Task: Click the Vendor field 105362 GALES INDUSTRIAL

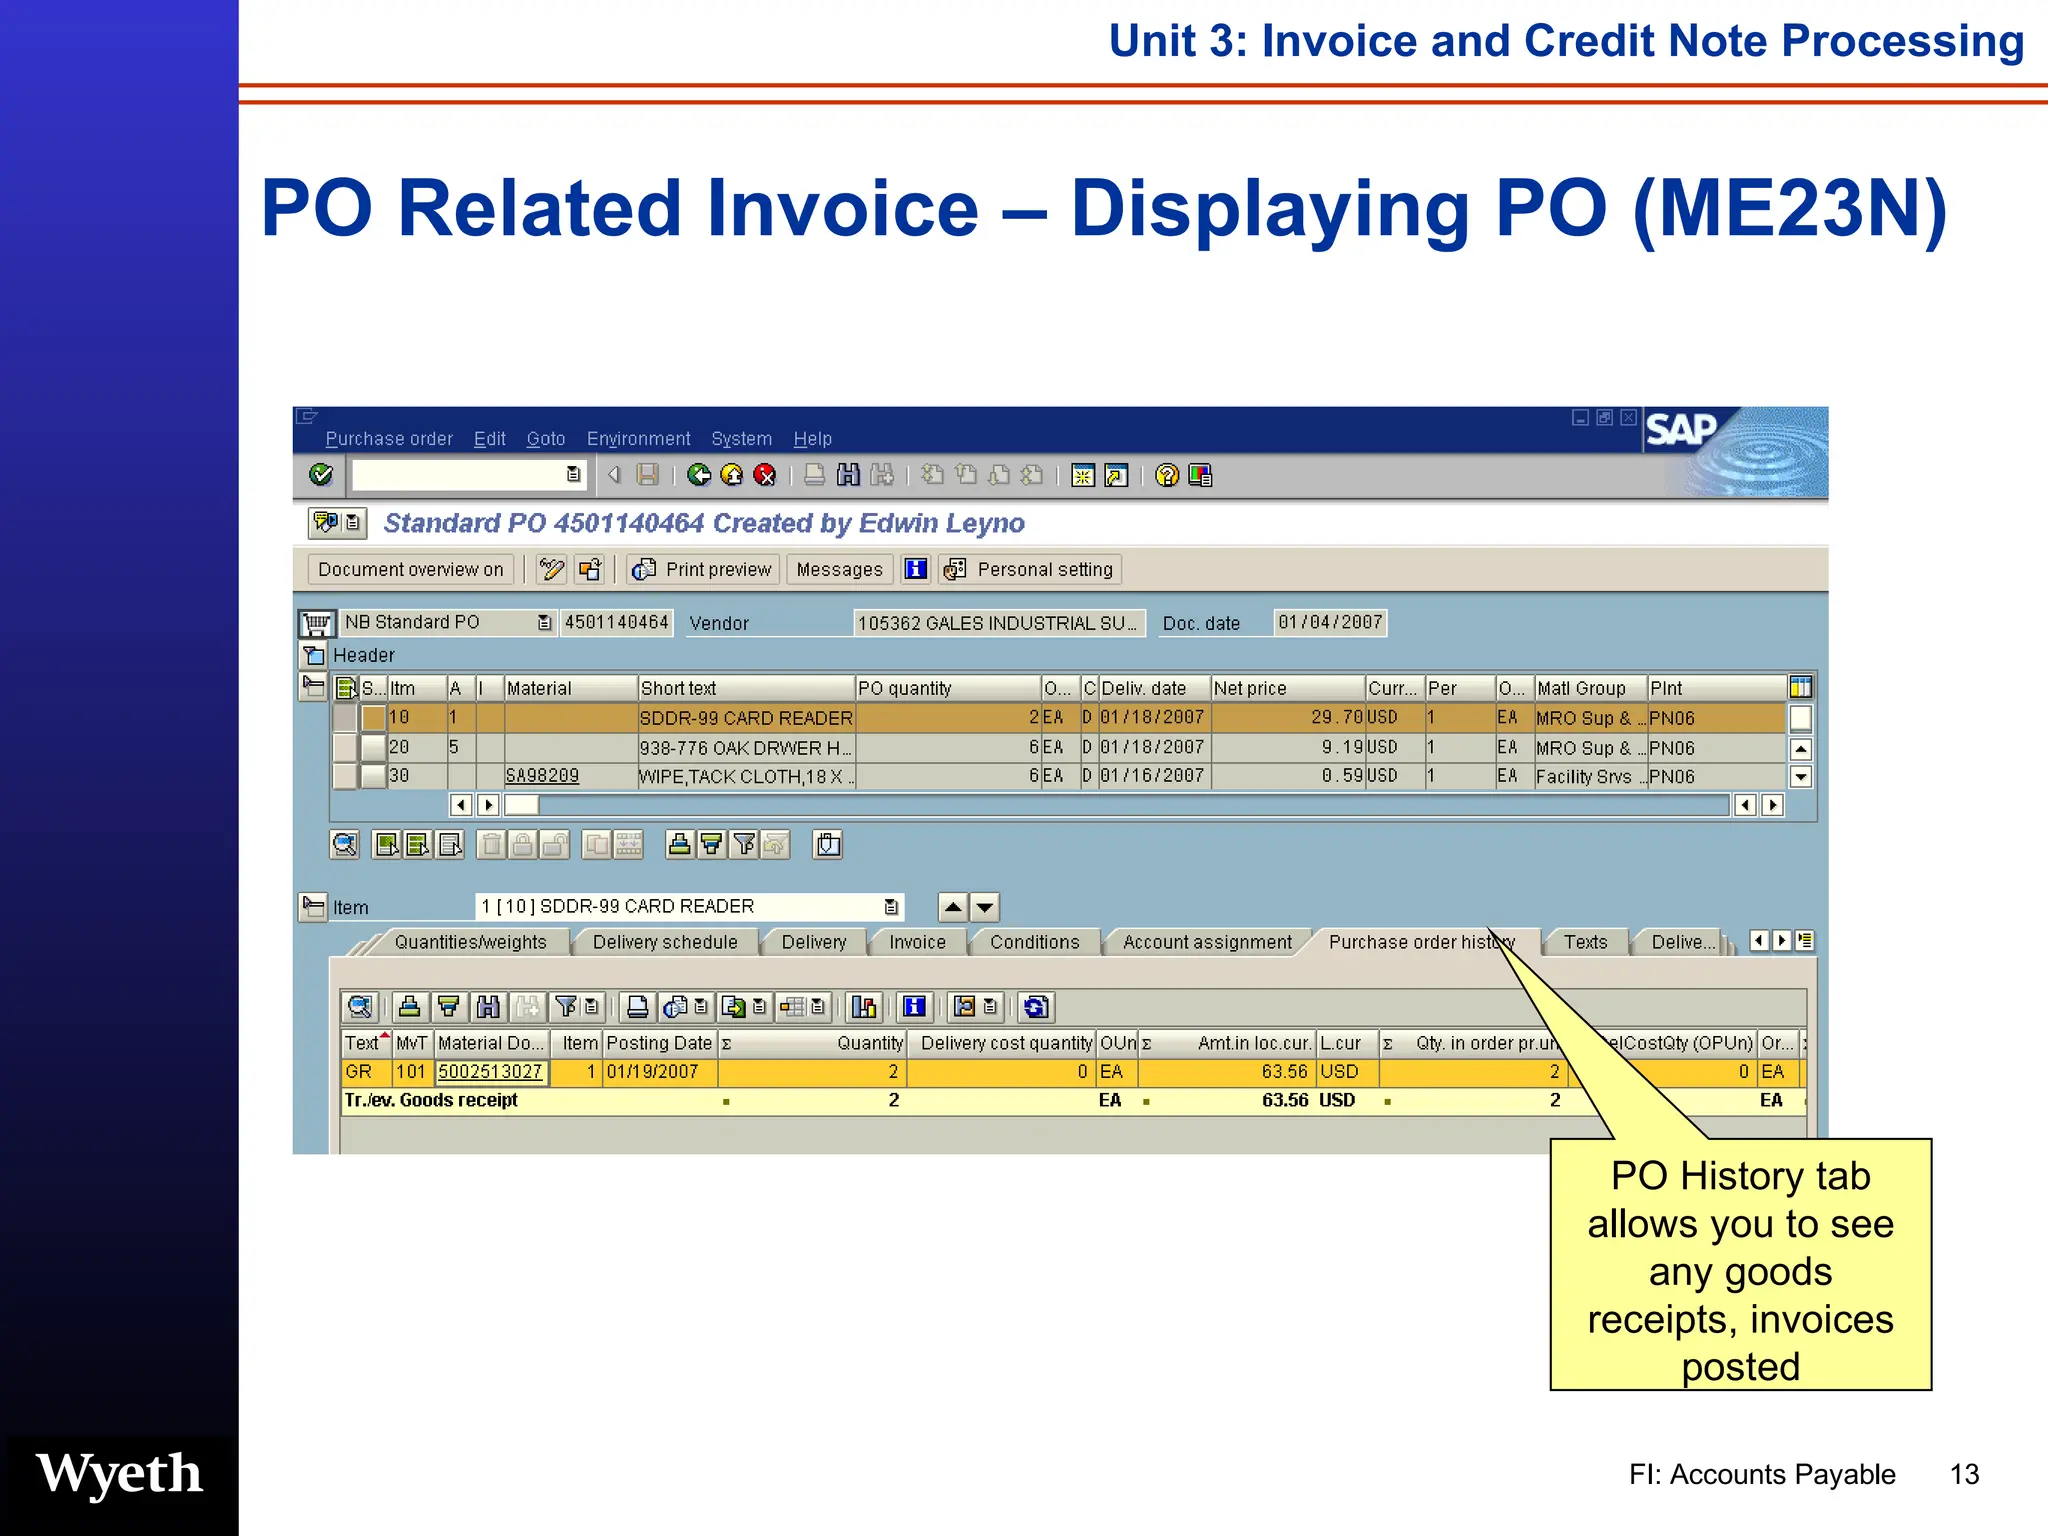Action: click(999, 623)
